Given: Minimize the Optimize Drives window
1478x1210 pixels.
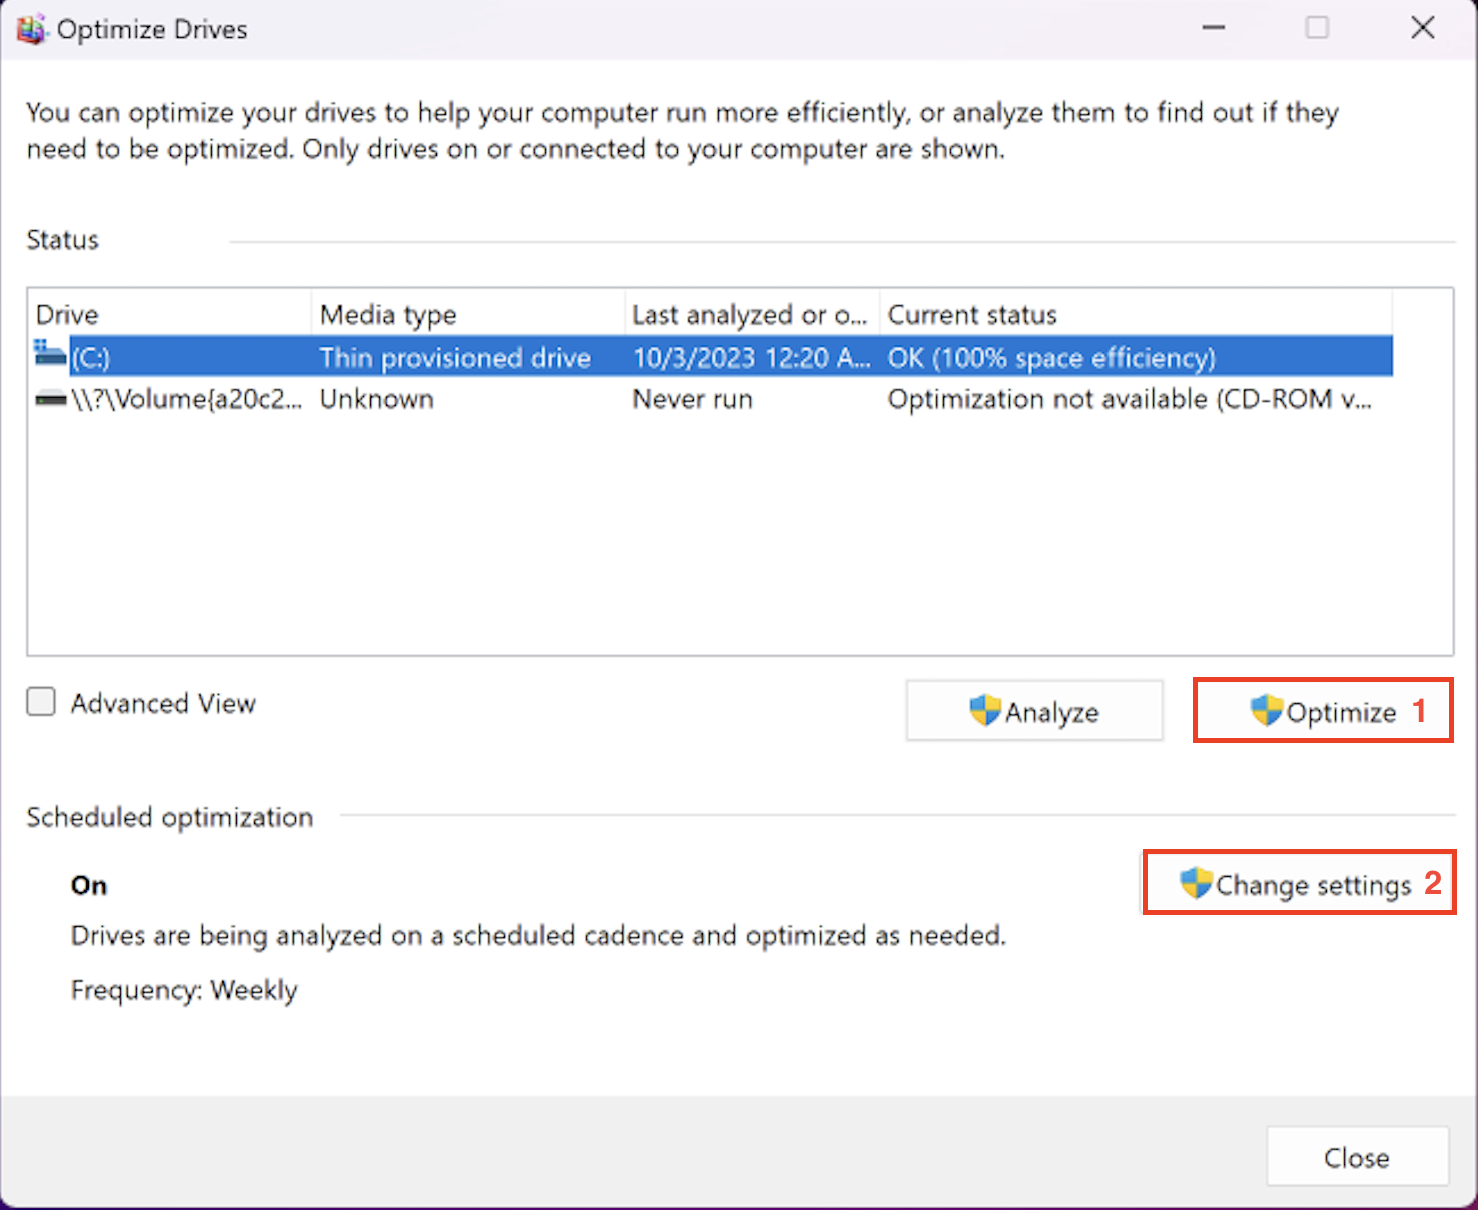Looking at the screenshot, I should 1214,28.
